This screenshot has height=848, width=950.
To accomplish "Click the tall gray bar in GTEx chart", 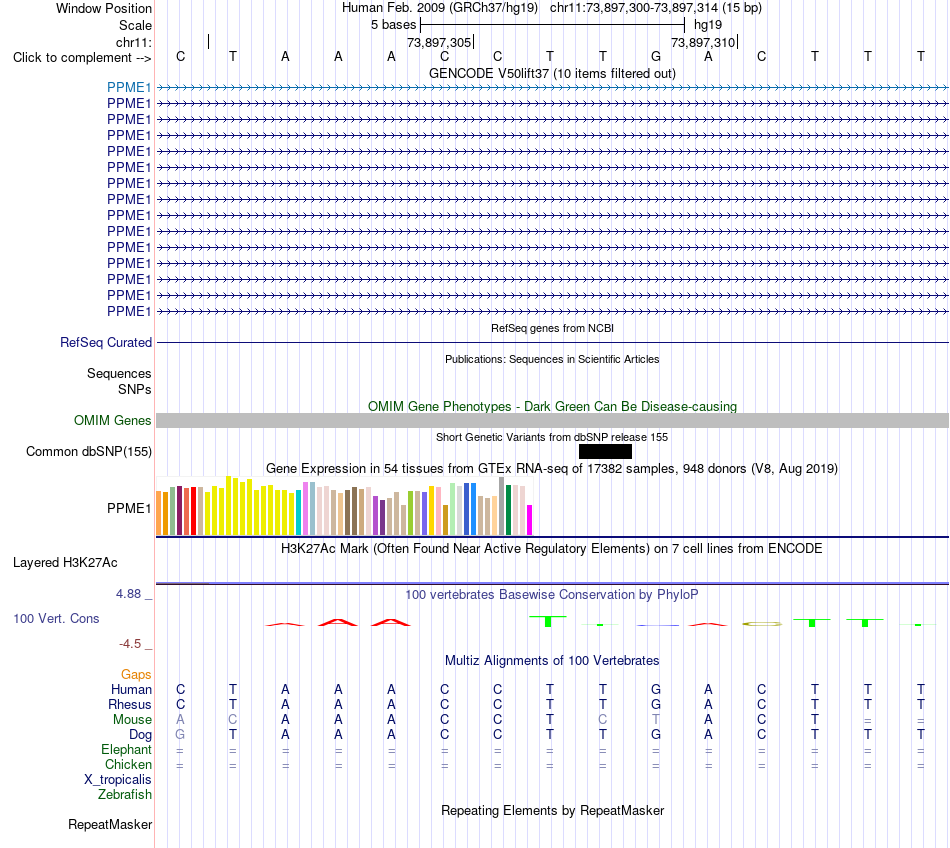I will point(502,506).
